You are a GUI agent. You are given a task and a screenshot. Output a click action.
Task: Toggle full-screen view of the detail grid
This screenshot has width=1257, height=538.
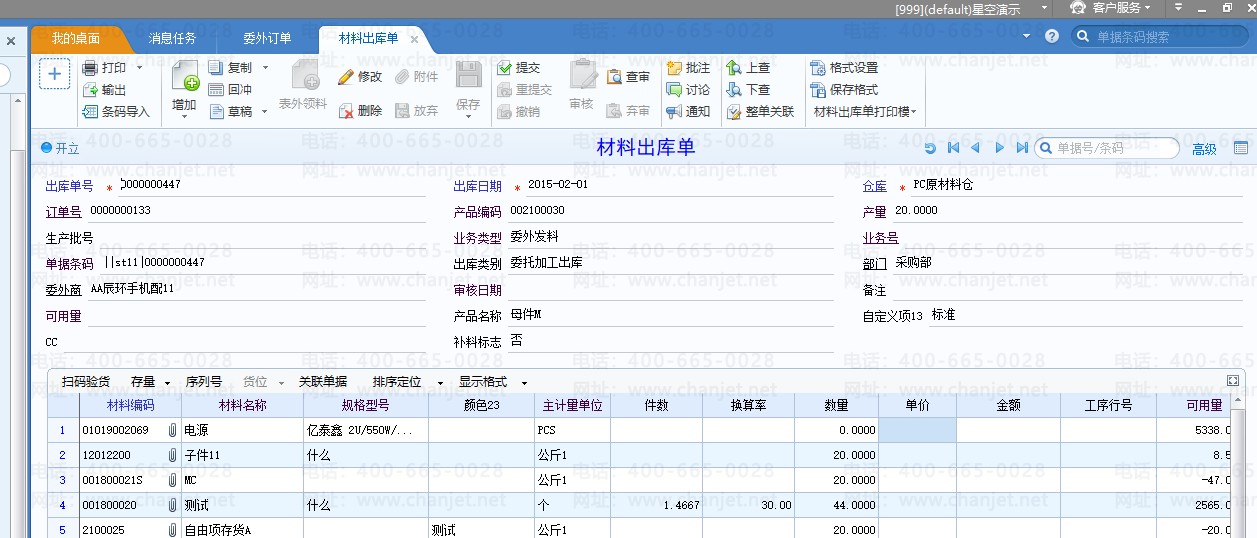pyautogui.click(x=1233, y=381)
